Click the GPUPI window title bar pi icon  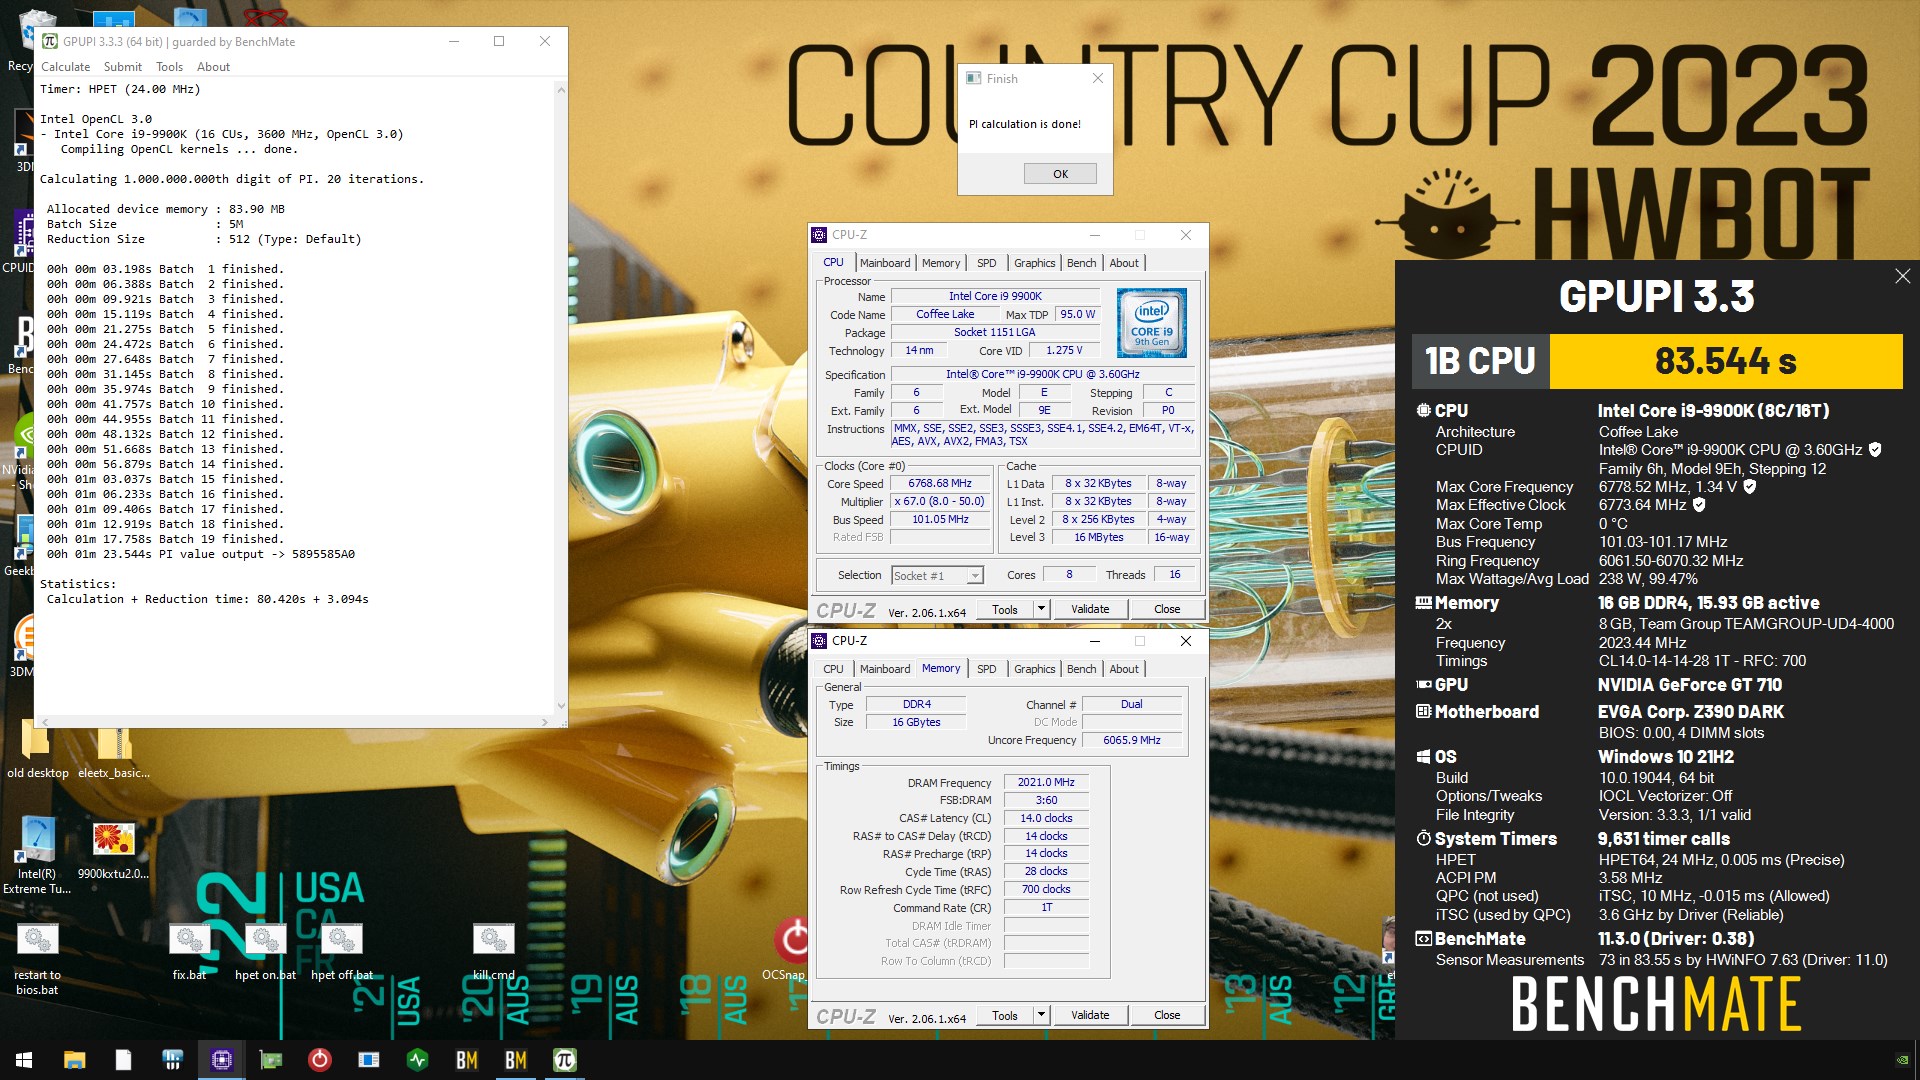(x=50, y=41)
